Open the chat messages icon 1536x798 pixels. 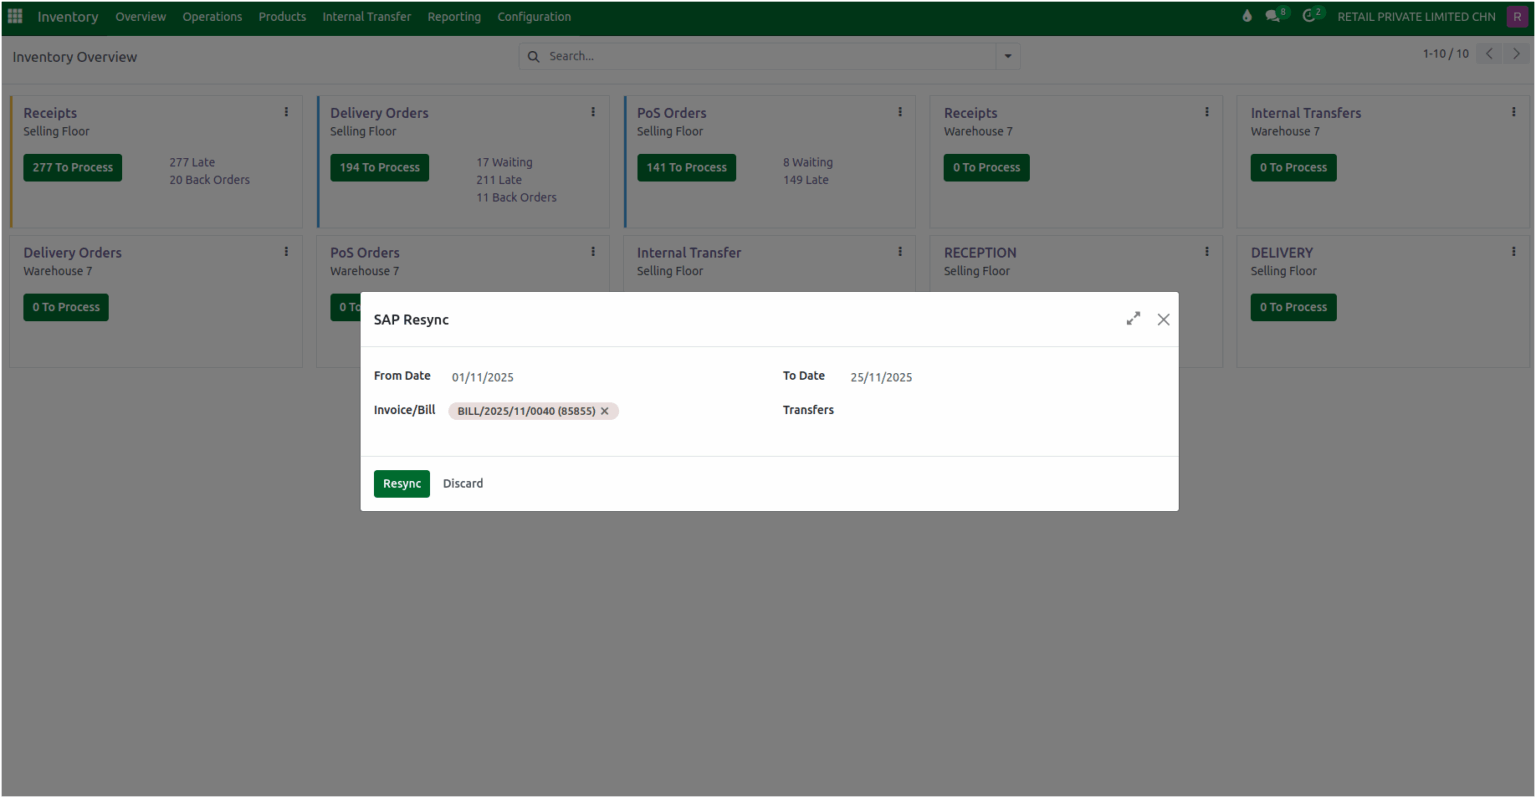pos(1273,16)
